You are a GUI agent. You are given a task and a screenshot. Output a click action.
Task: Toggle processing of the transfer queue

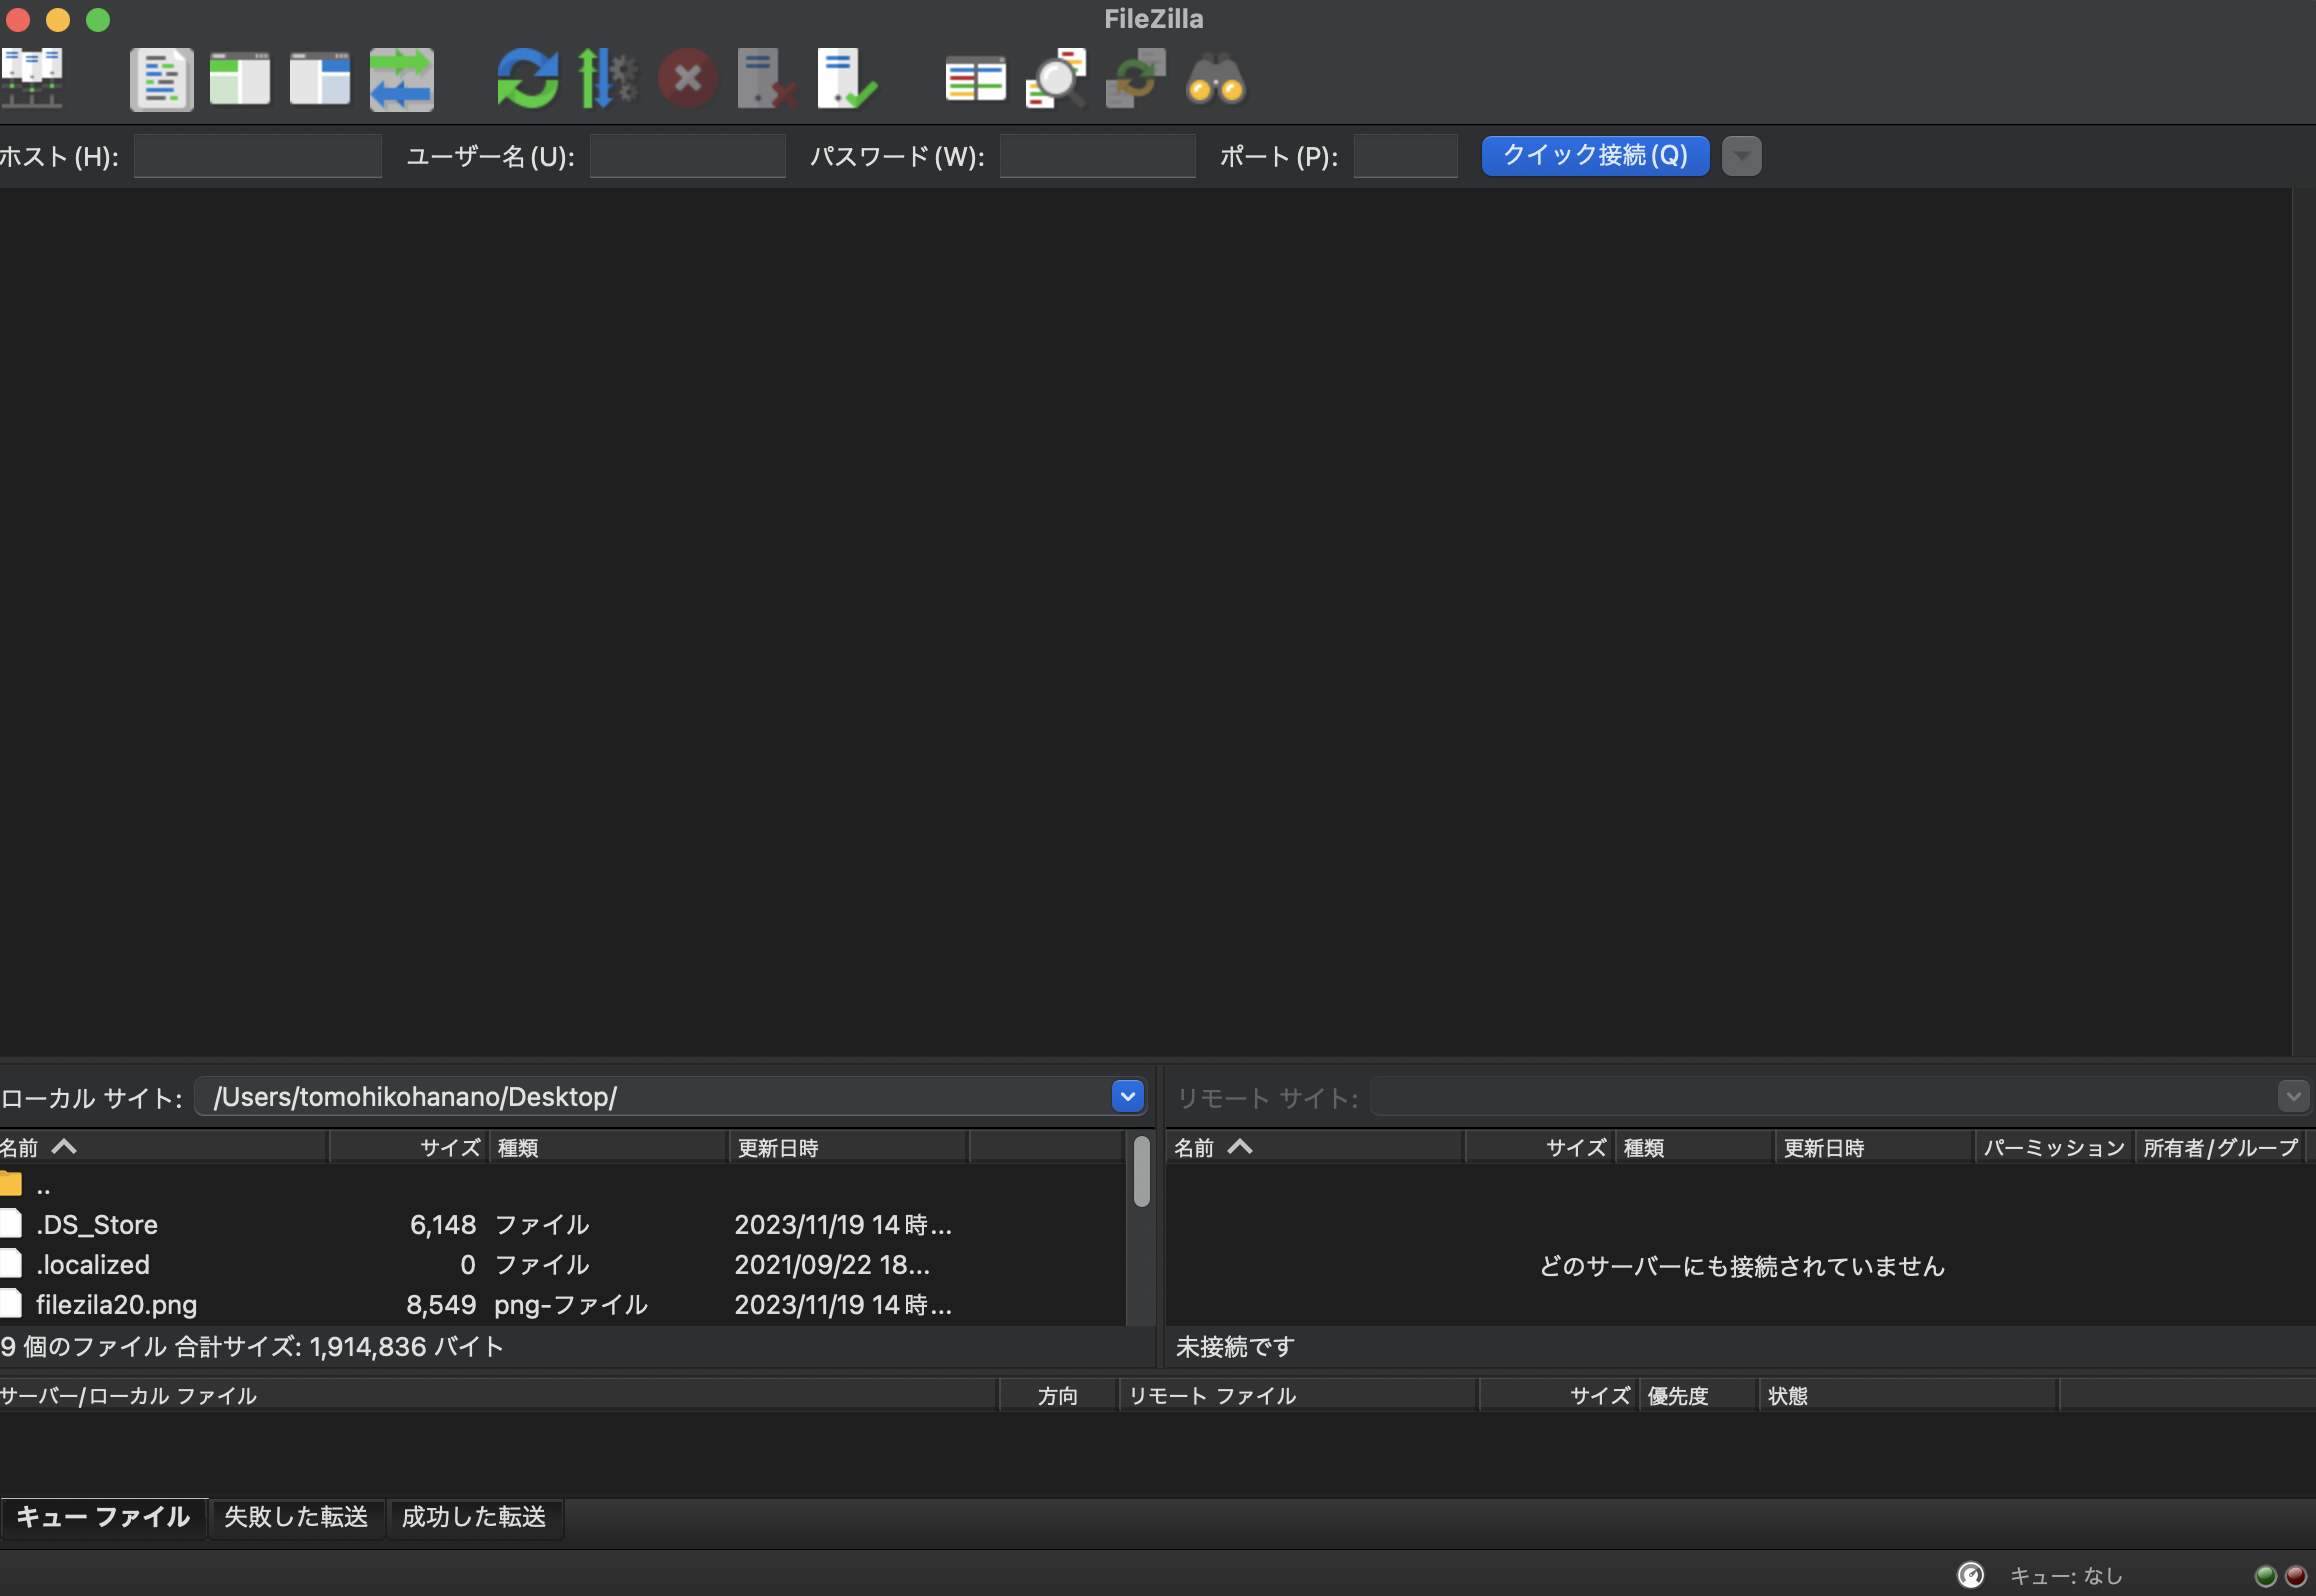pyautogui.click(x=608, y=79)
